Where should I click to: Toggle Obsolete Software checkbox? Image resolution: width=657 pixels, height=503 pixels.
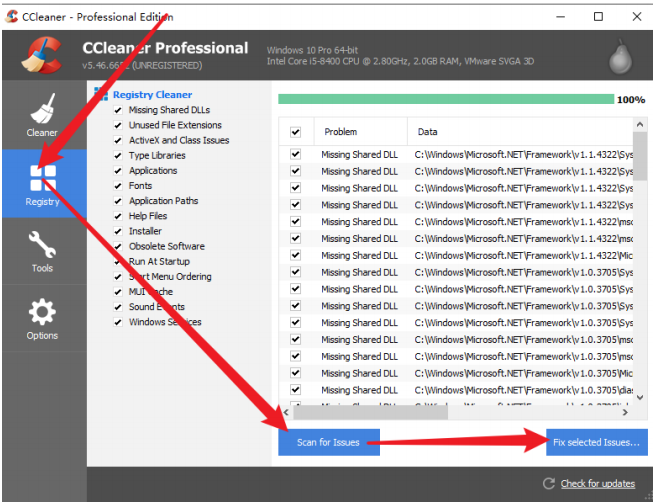tap(118, 246)
